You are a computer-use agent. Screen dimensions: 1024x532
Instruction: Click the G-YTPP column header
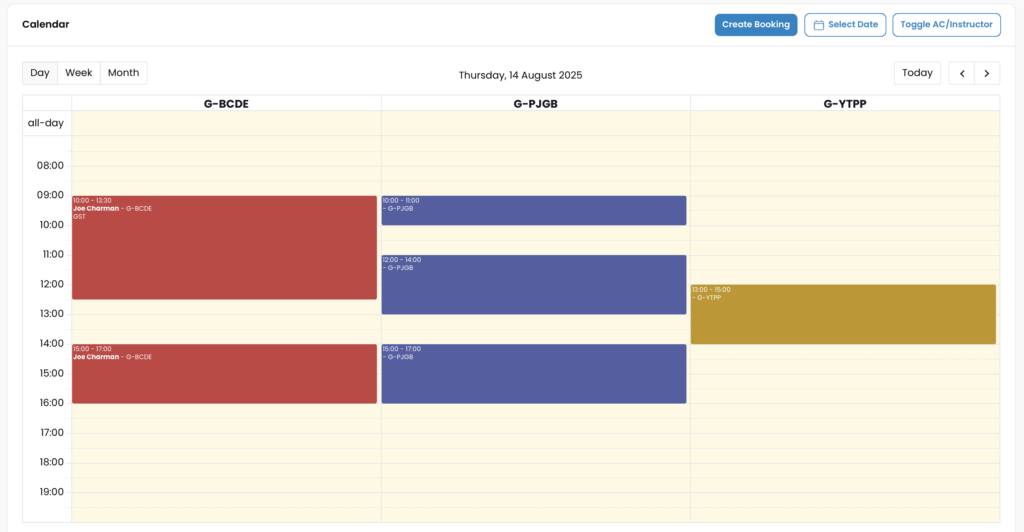(844, 103)
